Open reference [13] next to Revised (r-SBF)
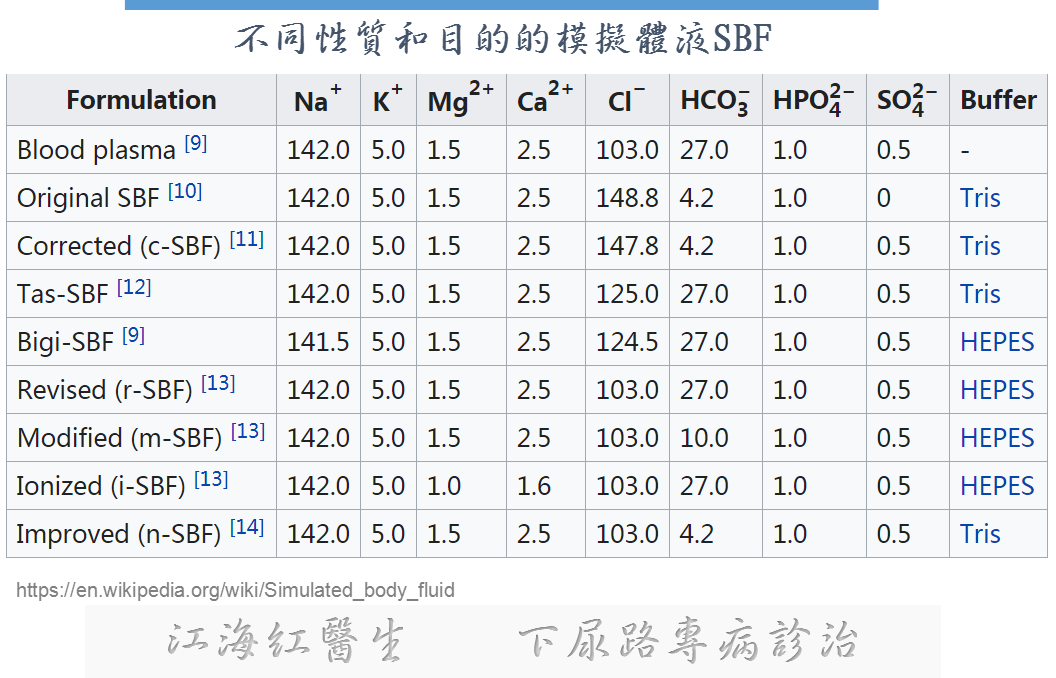Screen dimensions: 1056x678 click(x=218, y=383)
